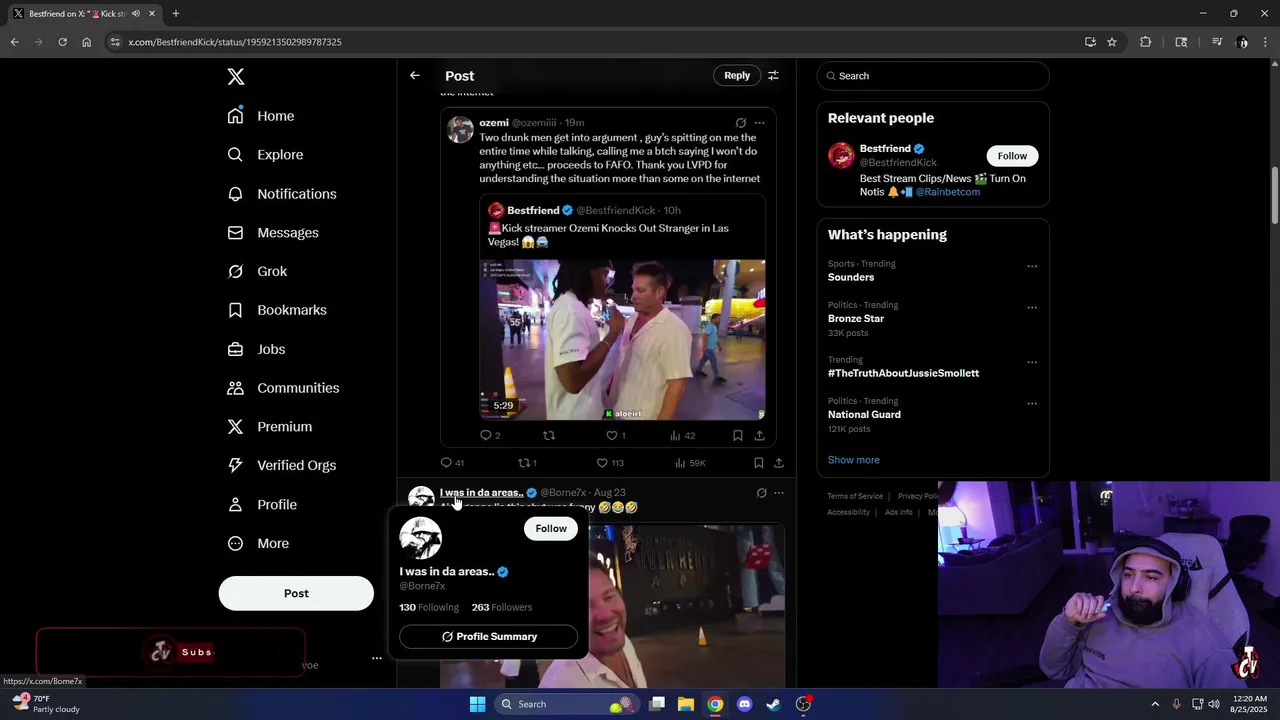The image size is (1280, 720).
Task: Open Terms of Service footer link
Action: click(x=855, y=496)
